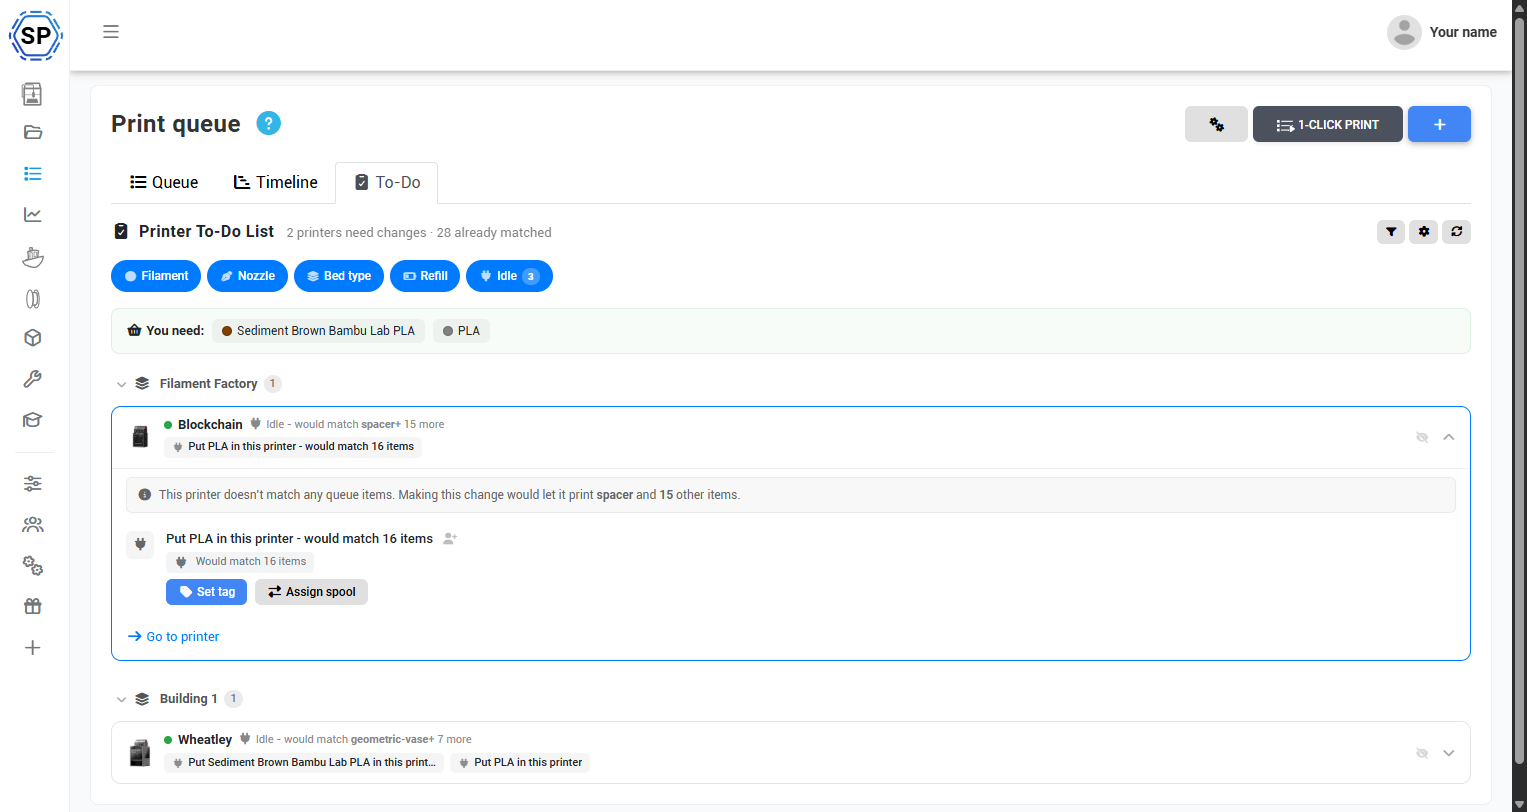The width and height of the screenshot is (1527, 812).
Task: Open the sliders settings sidebar icon
Action: click(x=32, y=484)
